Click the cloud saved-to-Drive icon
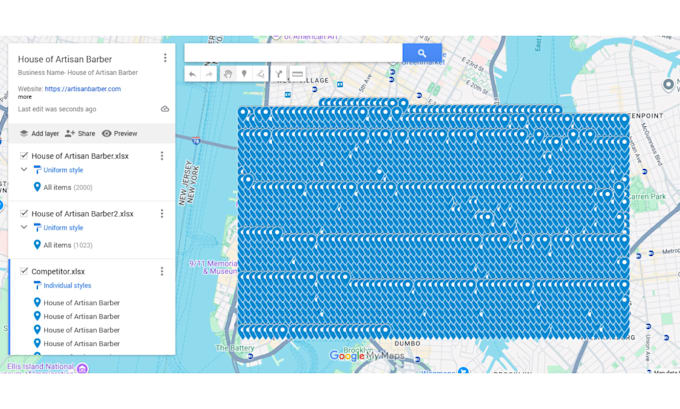This screenshot has height=409, width=680. (165, 109)
